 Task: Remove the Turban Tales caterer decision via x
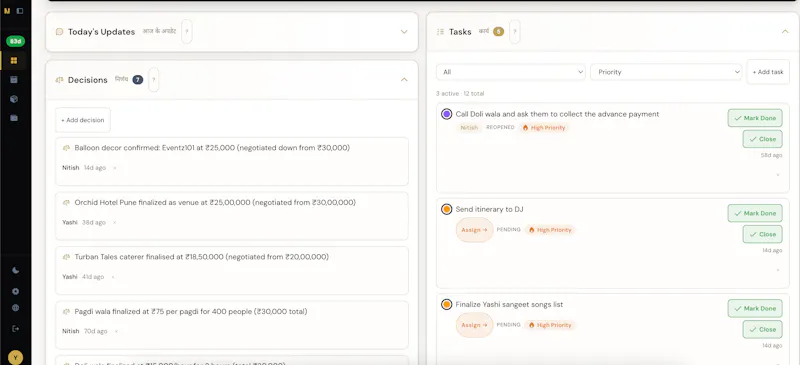[x=113, y=277]
